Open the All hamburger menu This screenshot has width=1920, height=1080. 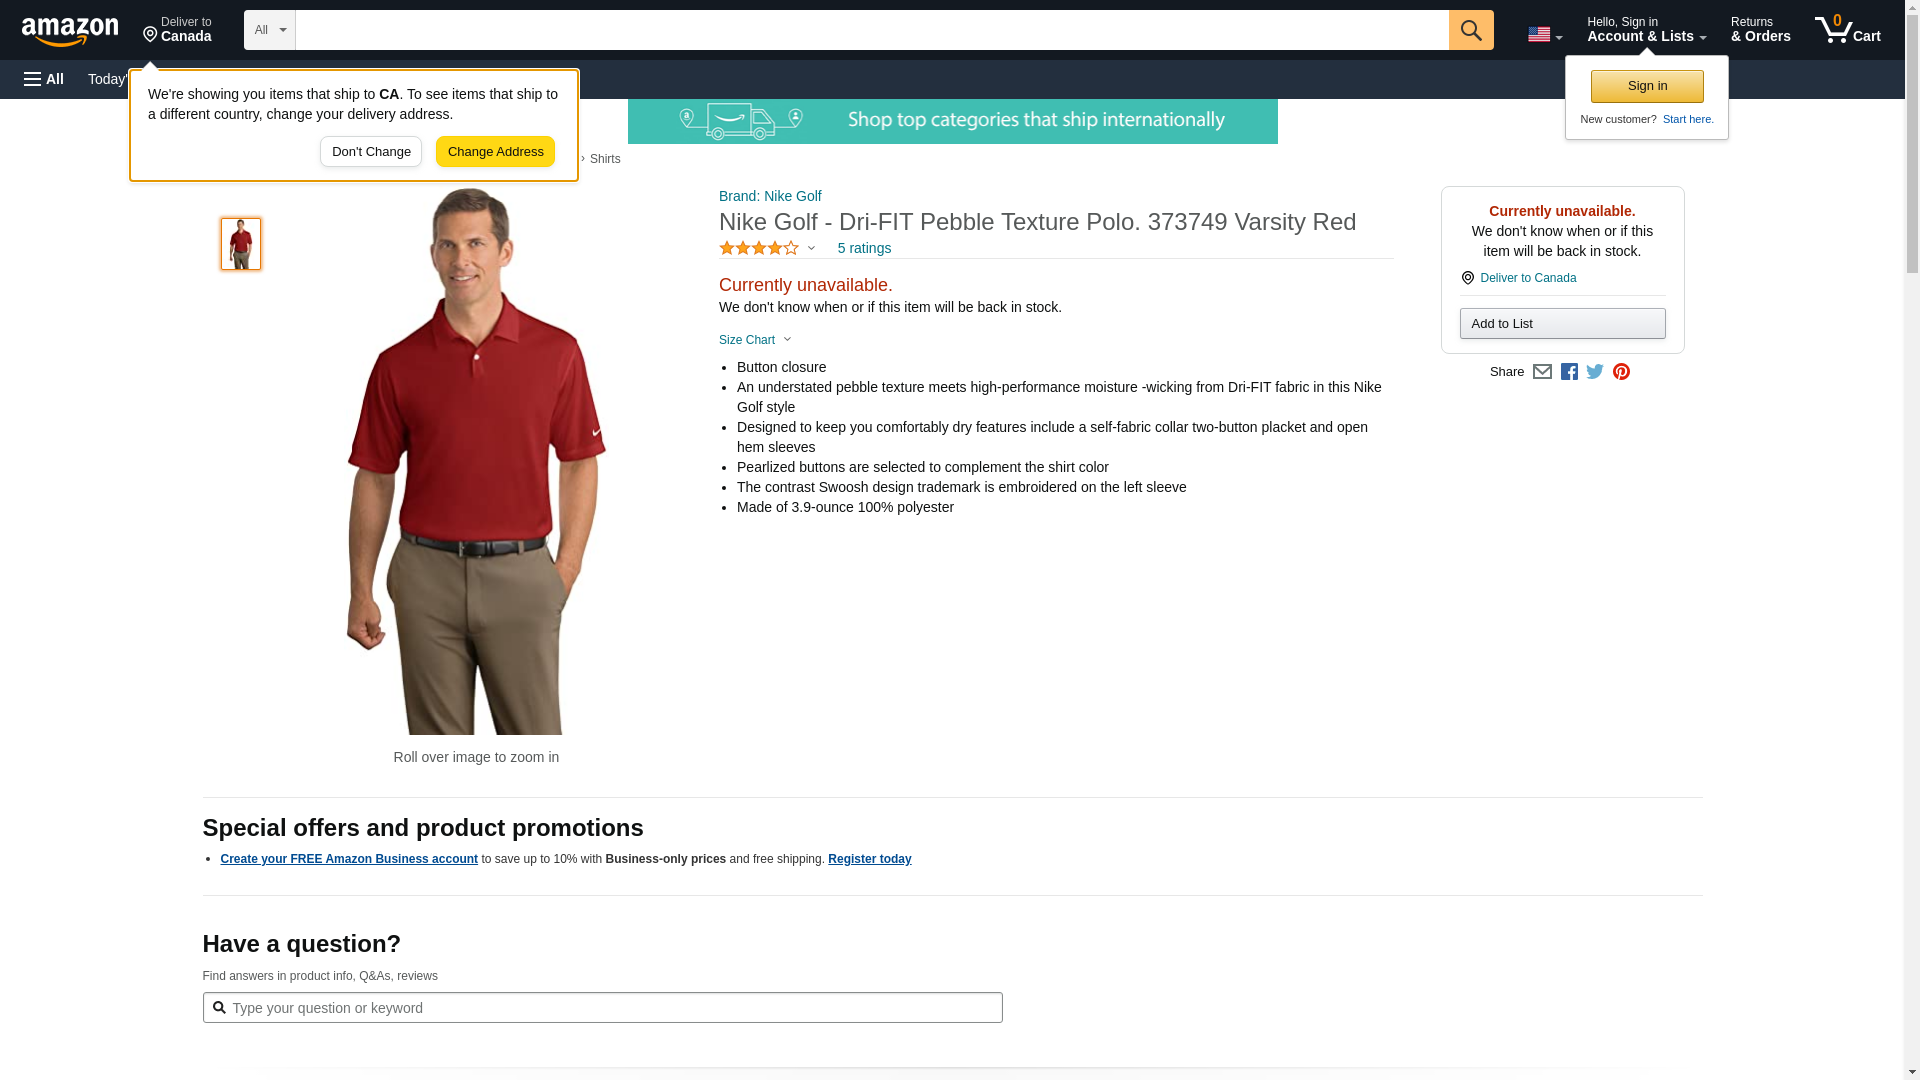44,79
